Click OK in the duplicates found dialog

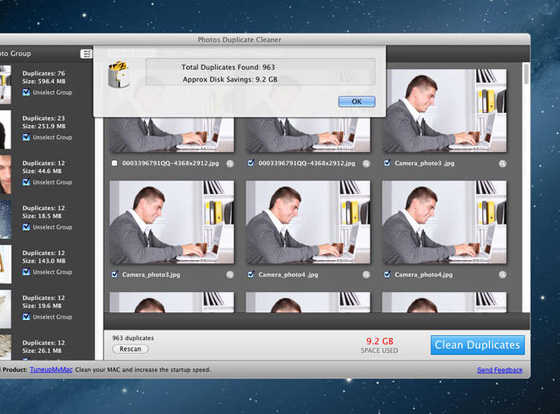tap(356, 101)
